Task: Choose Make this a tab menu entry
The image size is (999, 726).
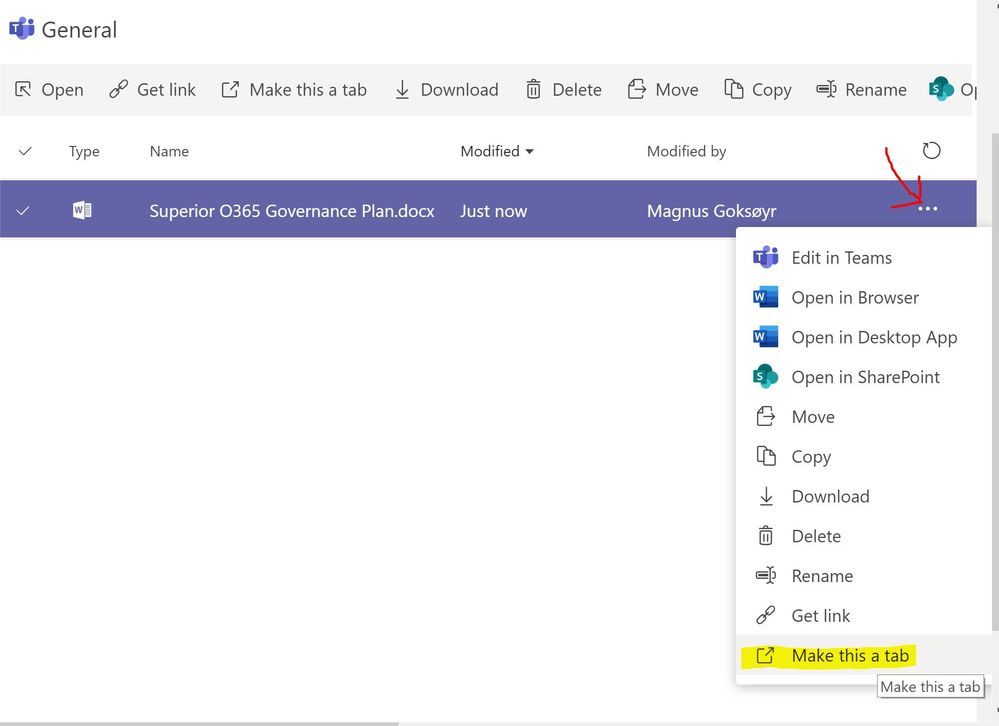Action: pos(863,655)
